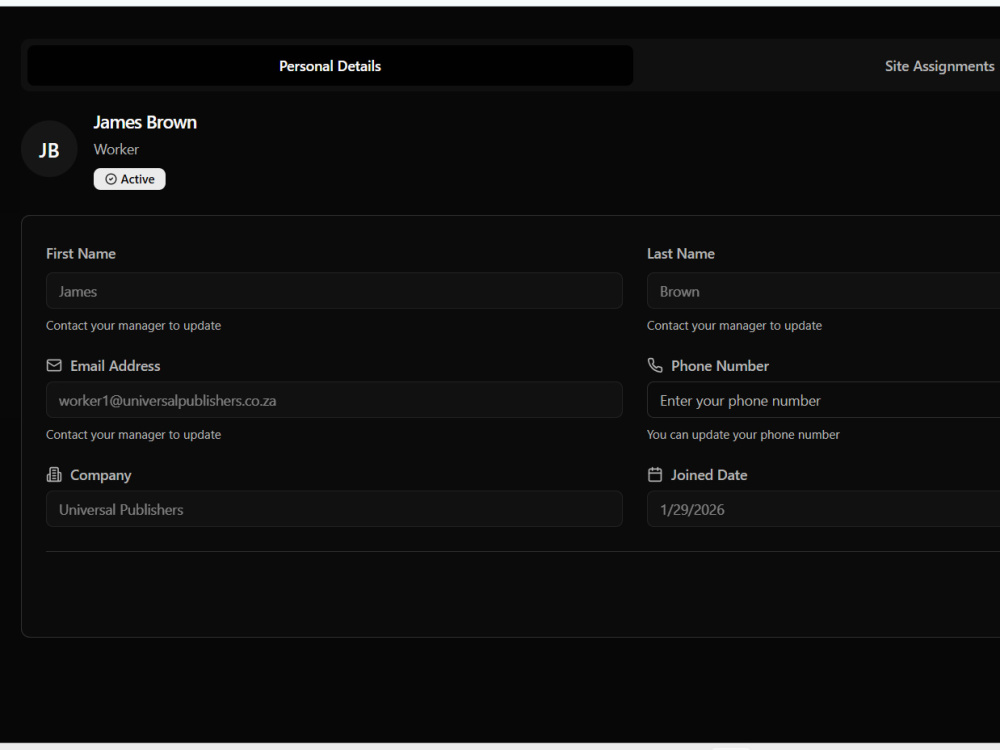Click the phone icon beside Phone Number
The image size is (1000, 750).
pyautogui.click(x=655, y=365)
